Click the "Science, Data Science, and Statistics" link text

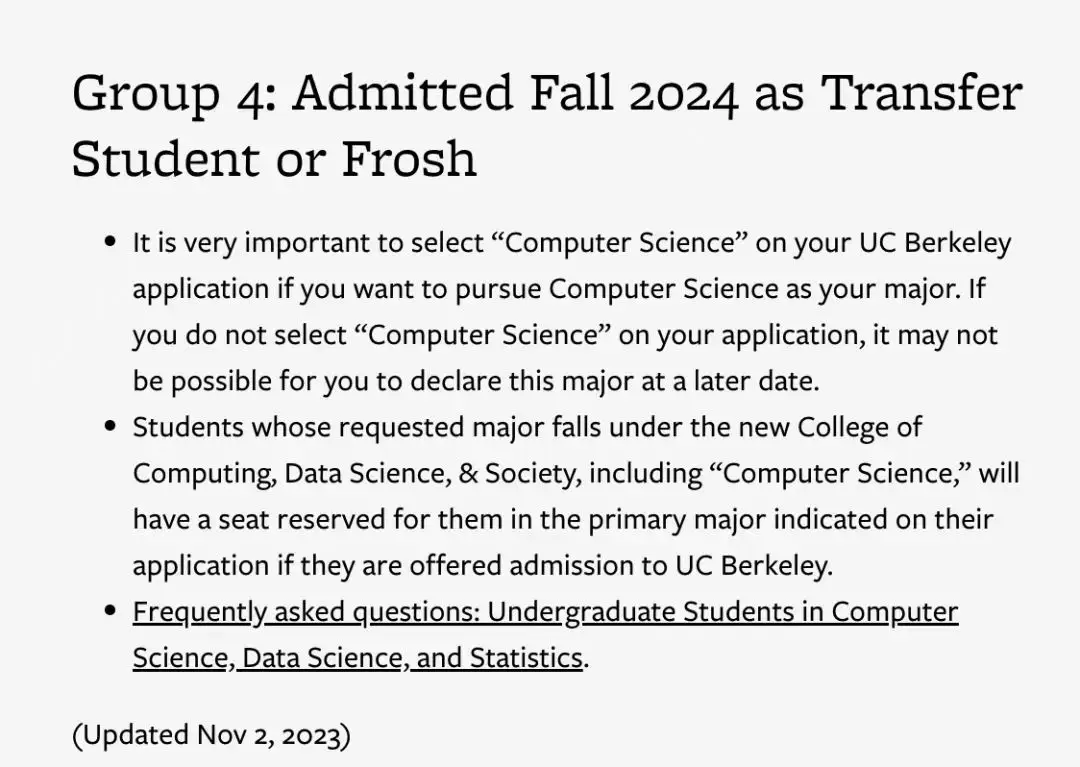click(357, 657)
